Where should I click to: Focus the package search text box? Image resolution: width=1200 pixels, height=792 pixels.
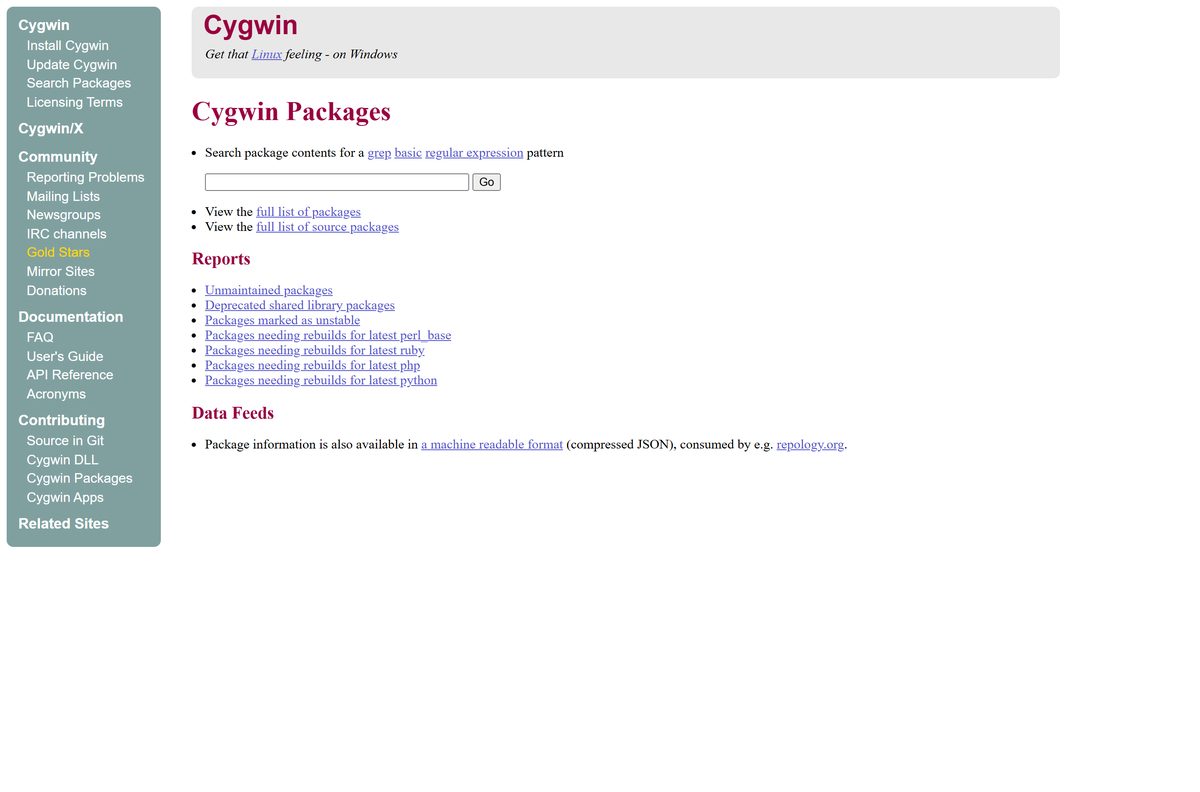pyautogui.click(x=337, y=182)
